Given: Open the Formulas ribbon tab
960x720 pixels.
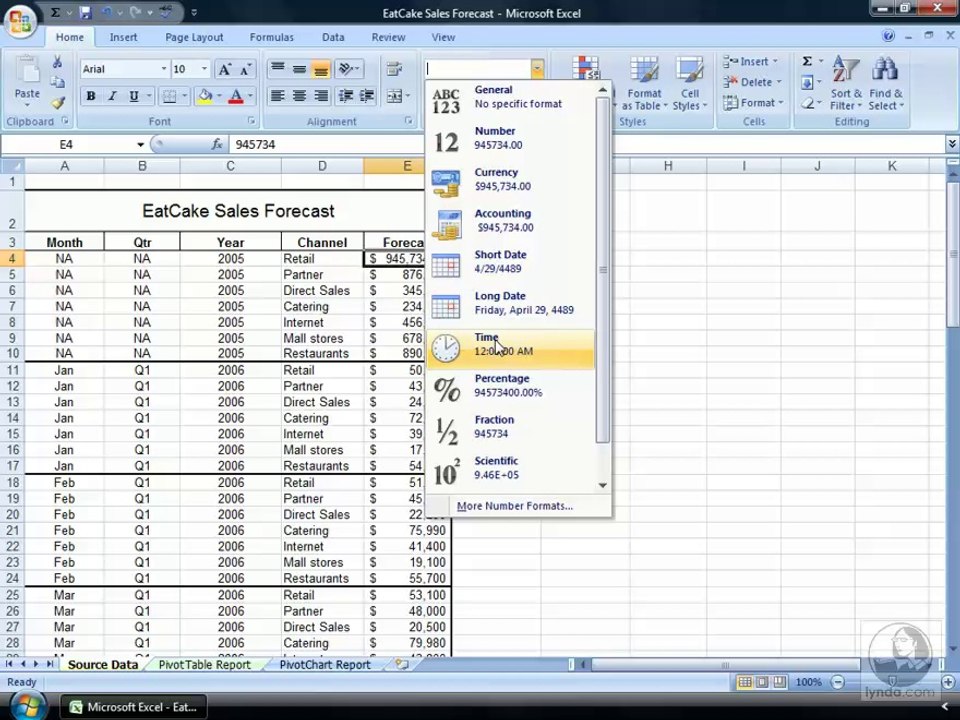Looking at the screenshot, I should pyautogui.click(x=272, y=37).
